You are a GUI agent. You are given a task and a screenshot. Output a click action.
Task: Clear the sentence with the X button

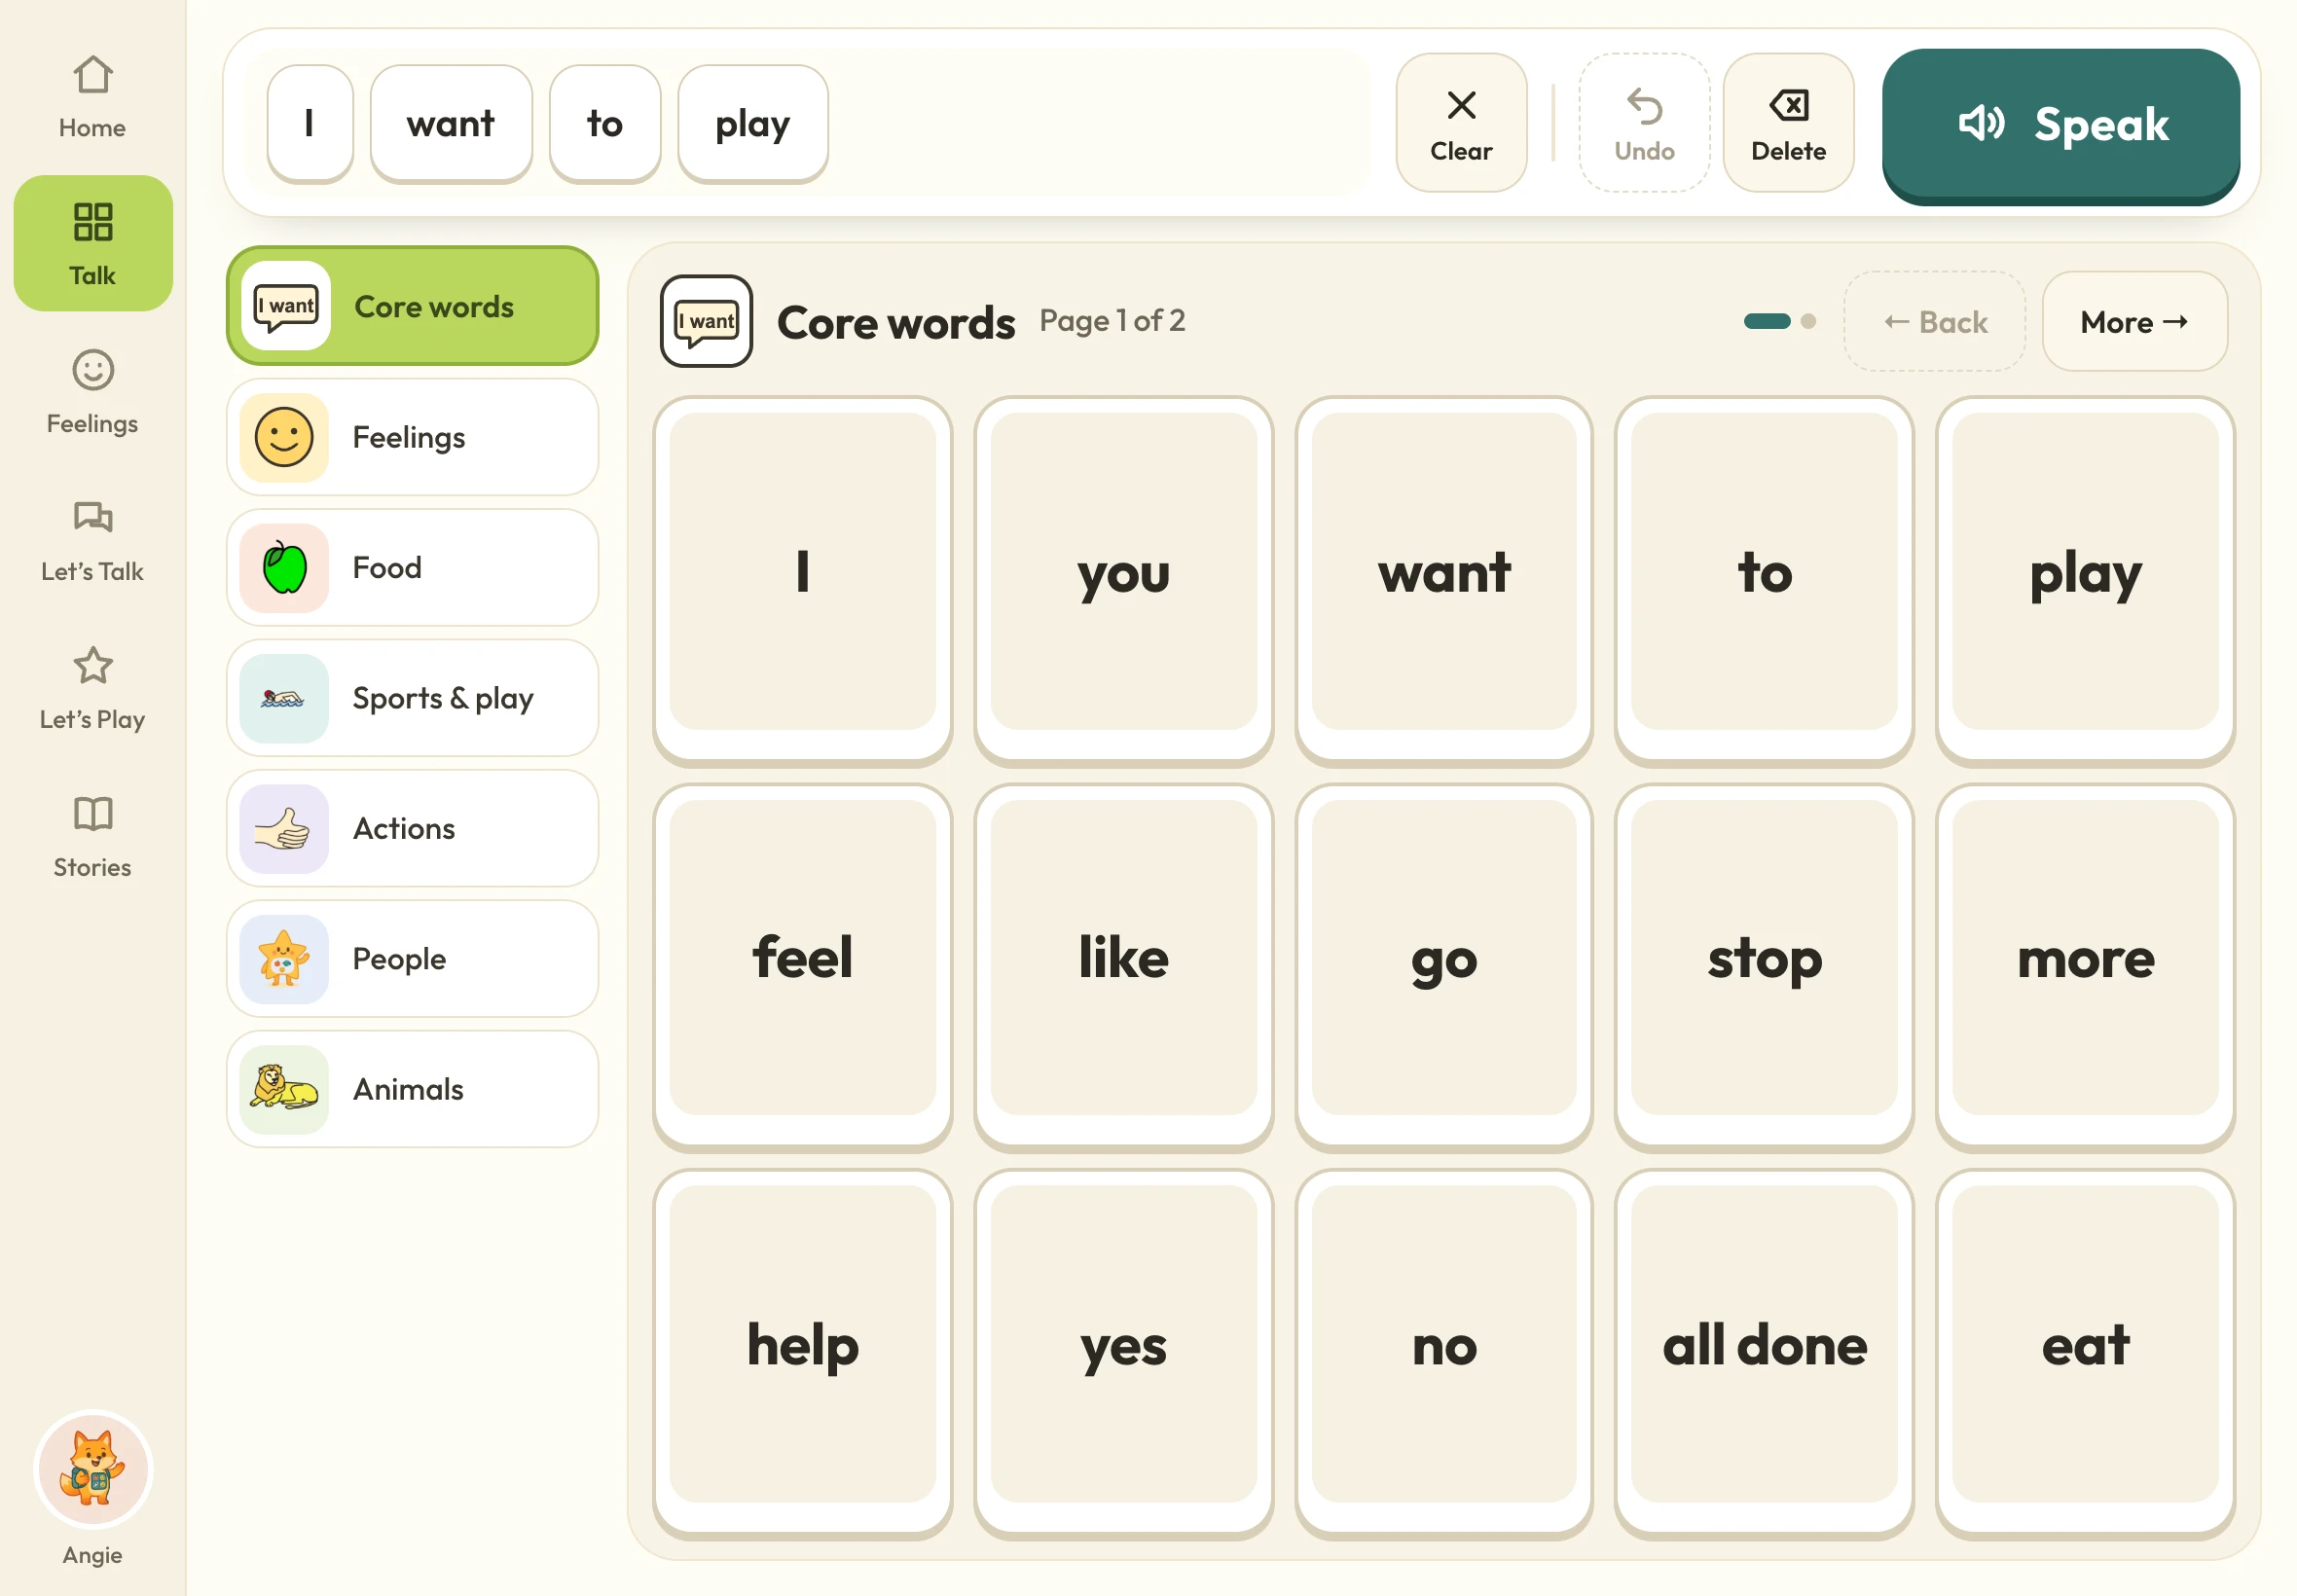[x=1460, y=123]
